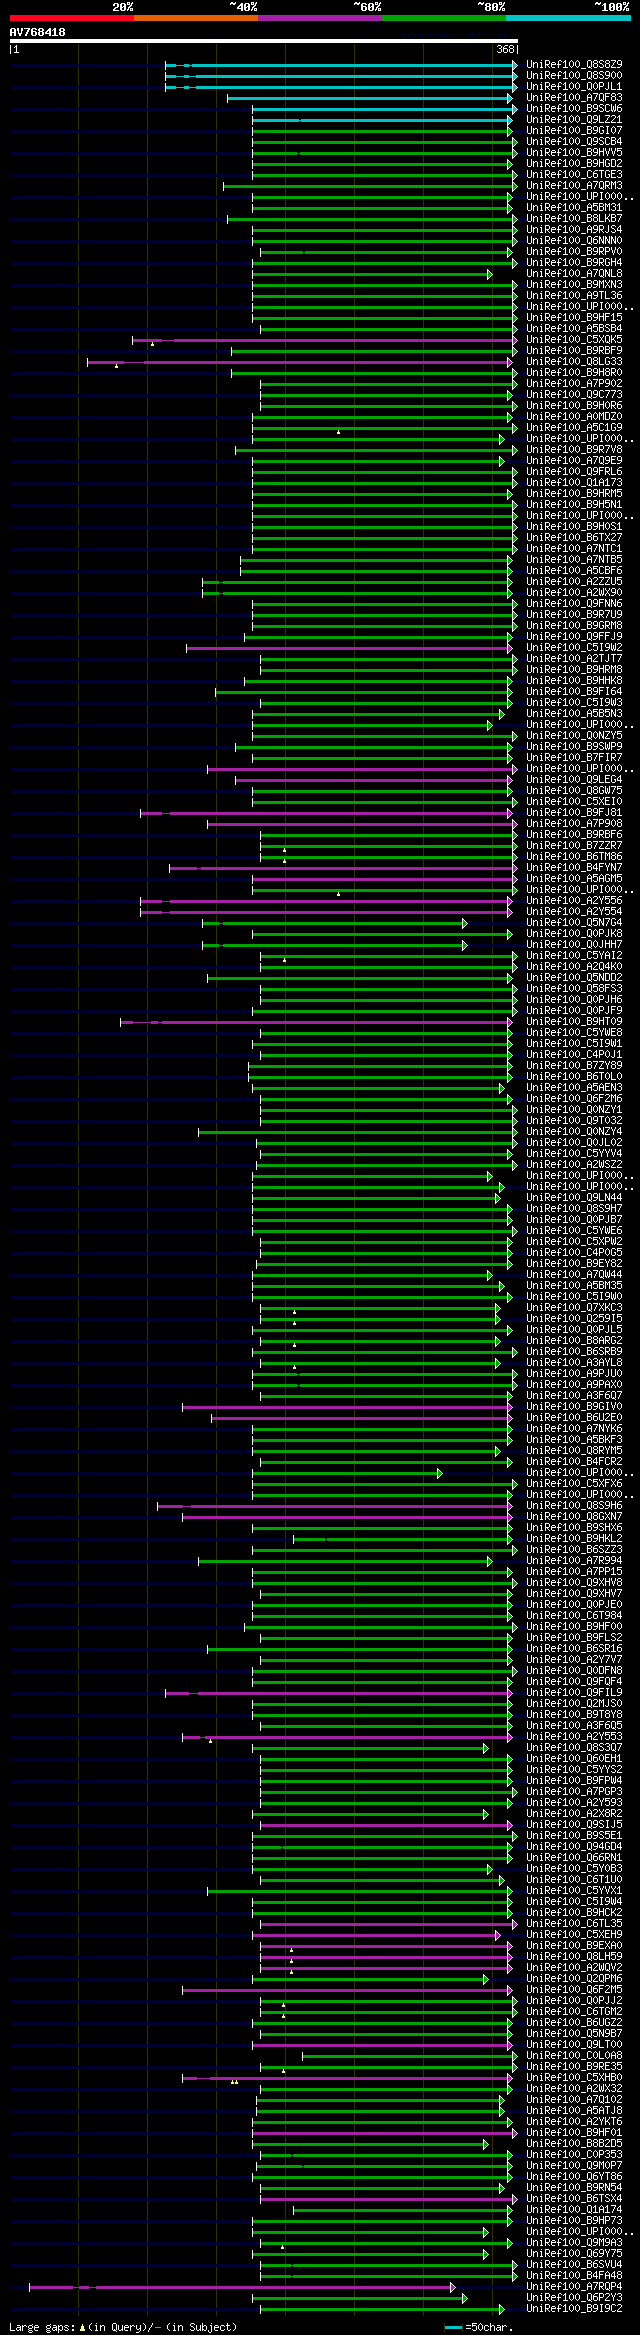
Task: Click the purple alignment bar for A7RQP4
Action: coord(242,2286)
